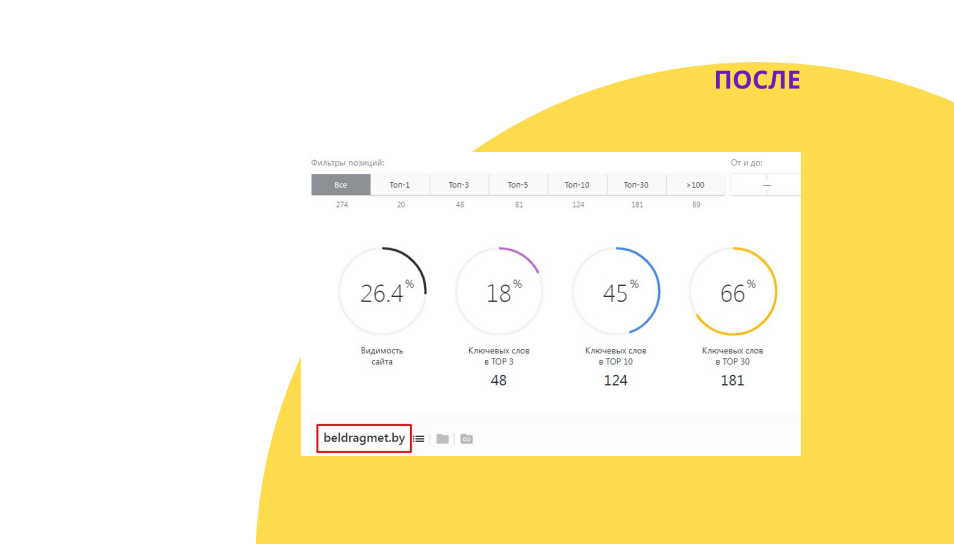The height and width of the screenshot is (544, 954).
Task: Click the 18% TOP 3 keywords gauge
Action: coord(499,291)
